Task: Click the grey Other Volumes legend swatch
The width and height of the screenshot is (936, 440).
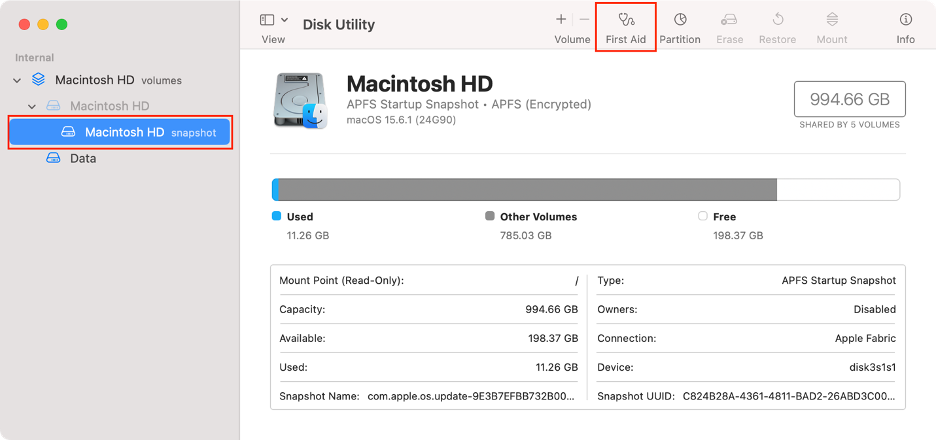Action: [x=490, y=216]
